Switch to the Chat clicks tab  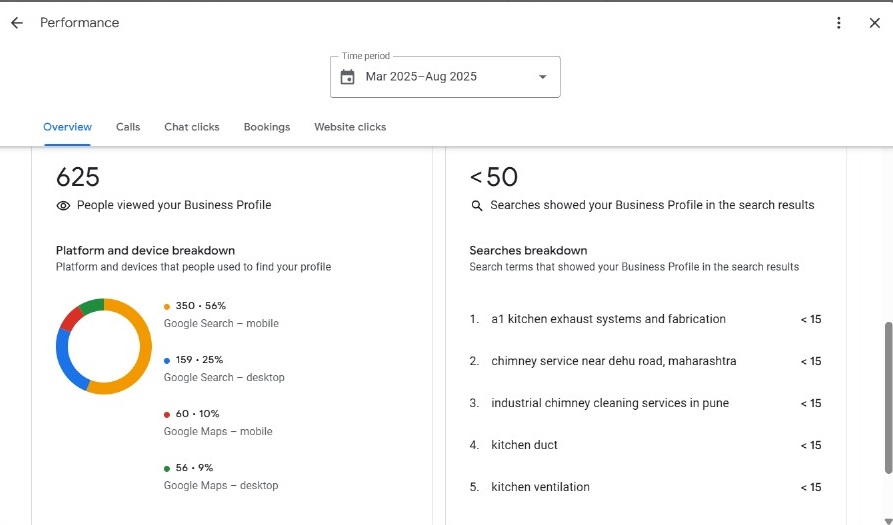pos(192,127)
